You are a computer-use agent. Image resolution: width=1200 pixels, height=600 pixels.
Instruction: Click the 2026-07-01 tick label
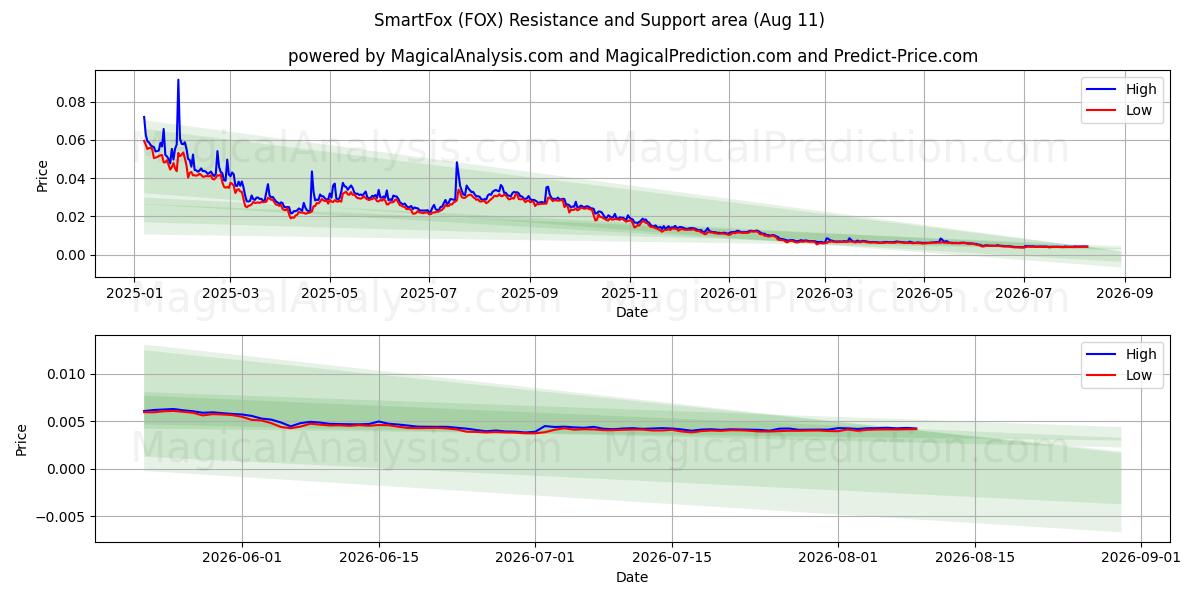click(x=535, y=559)
